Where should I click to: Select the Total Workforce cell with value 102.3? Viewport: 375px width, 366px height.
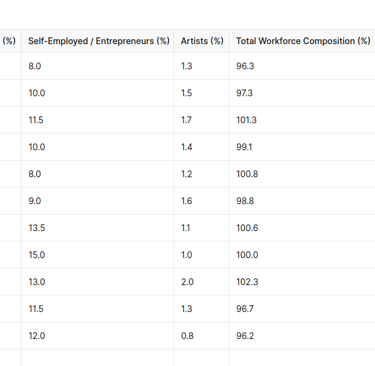coord(302,282)
